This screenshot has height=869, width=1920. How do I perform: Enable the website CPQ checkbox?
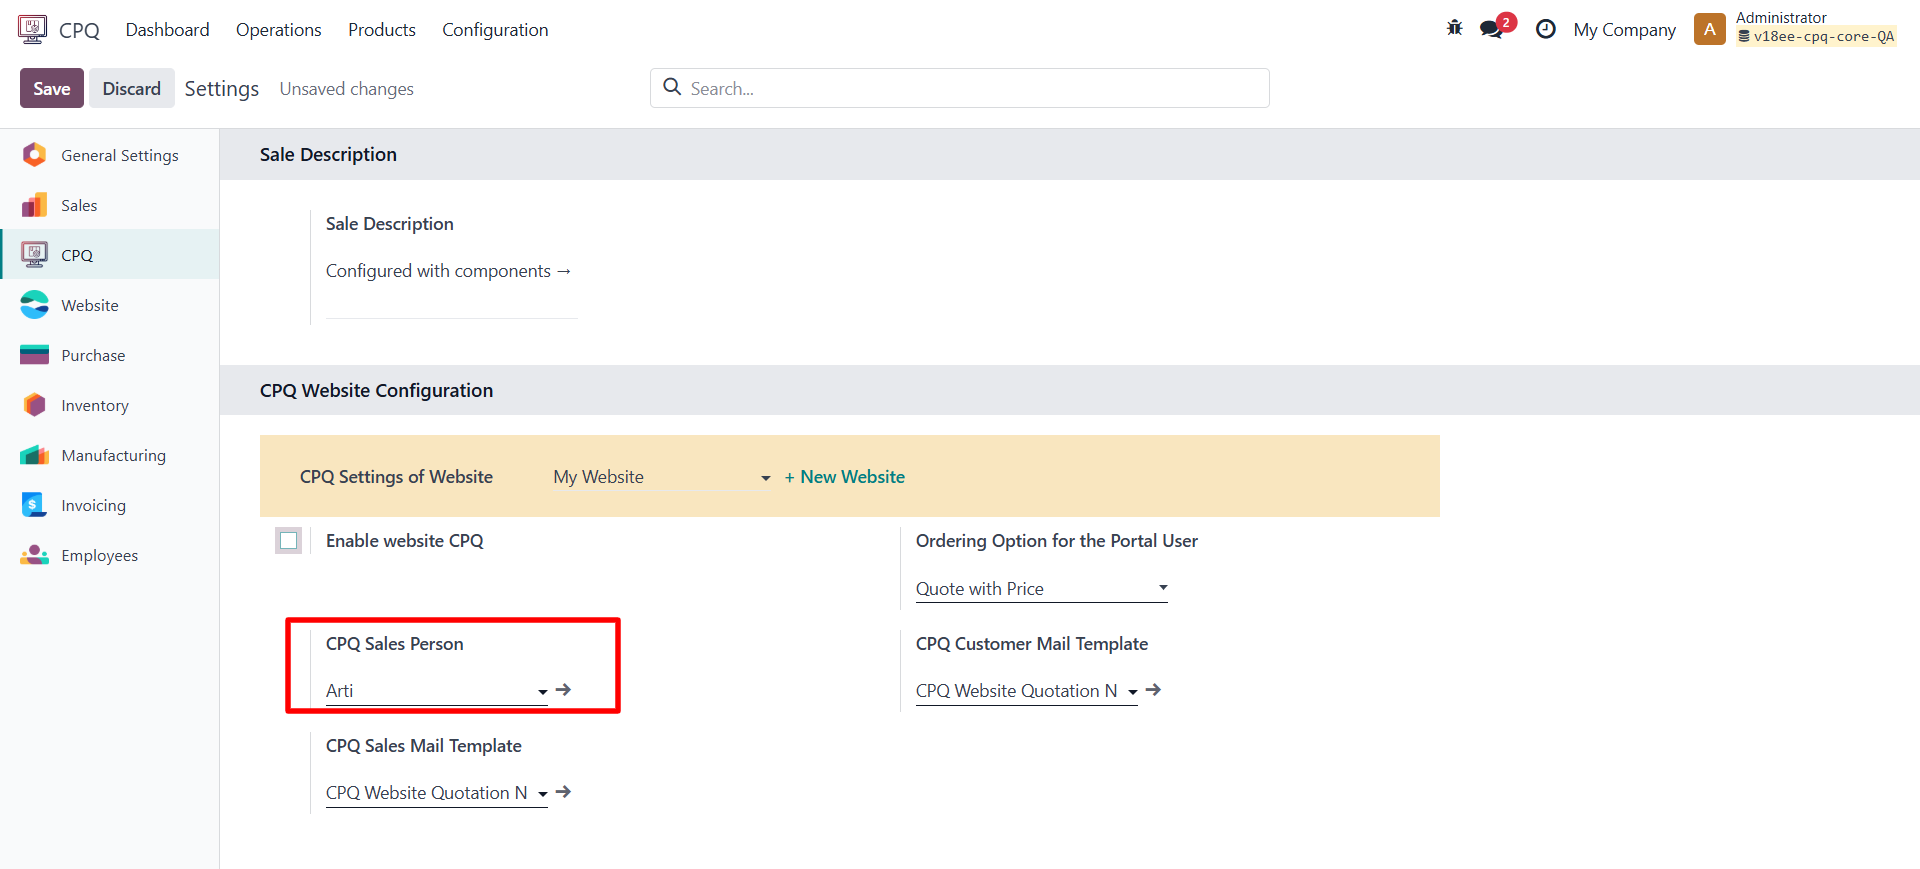(x=289, y=541)
